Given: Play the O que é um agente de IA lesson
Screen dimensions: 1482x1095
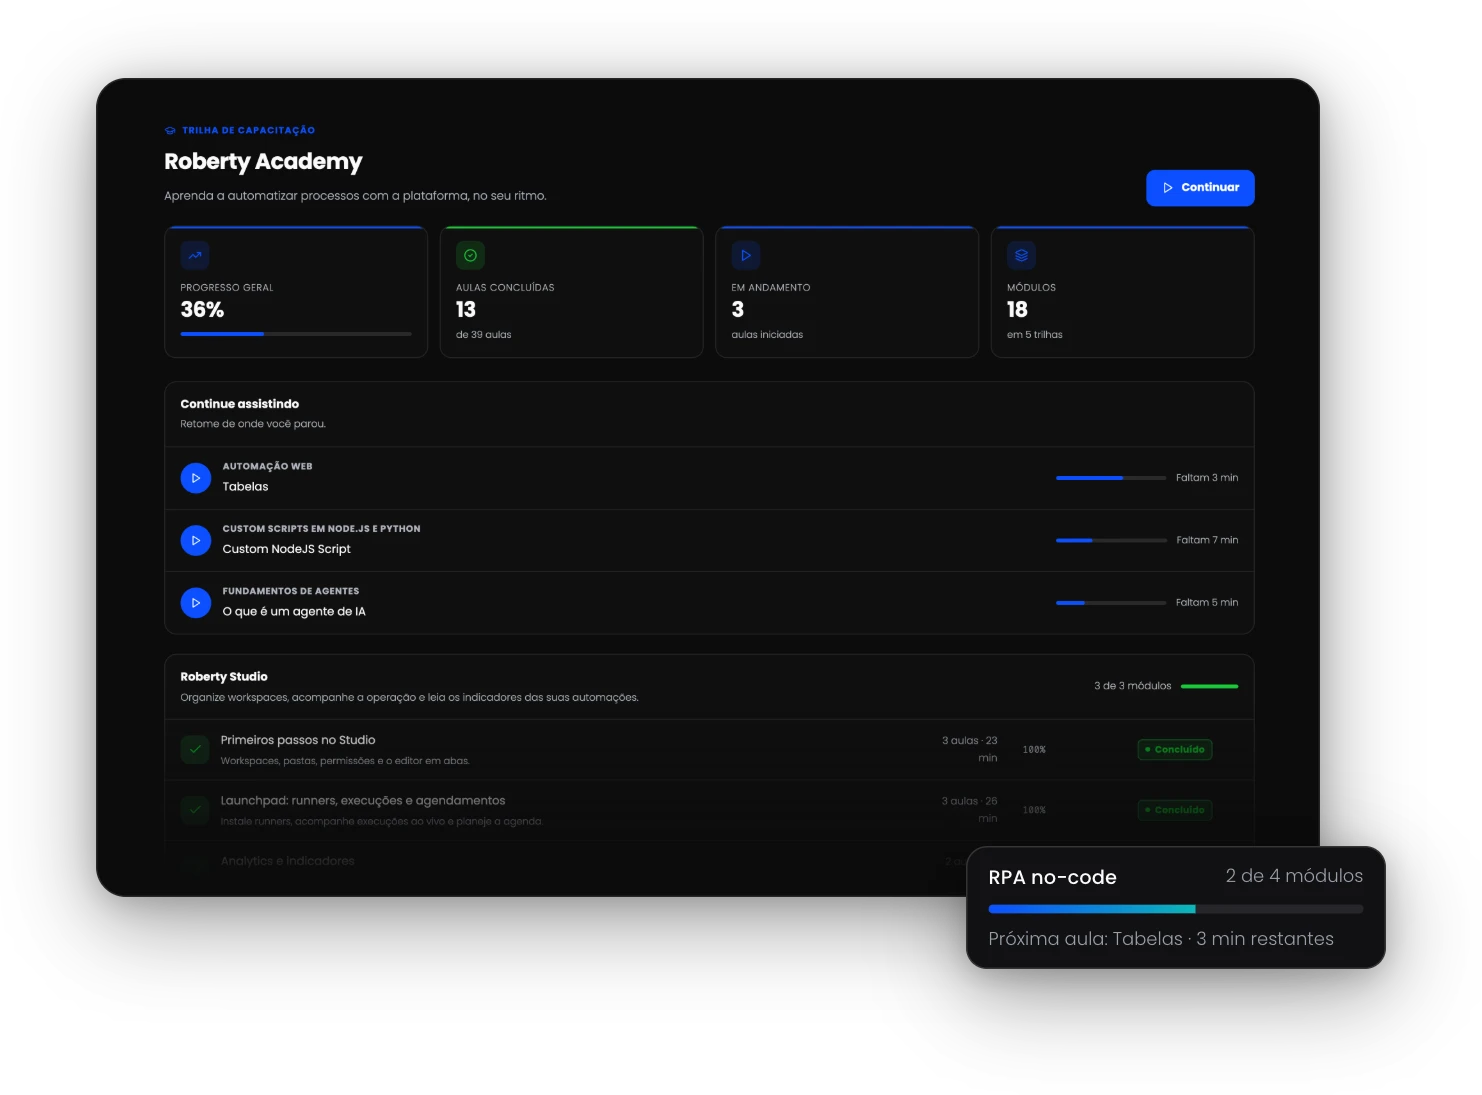Looking at the screenshot, I should (x=196, y=603).
